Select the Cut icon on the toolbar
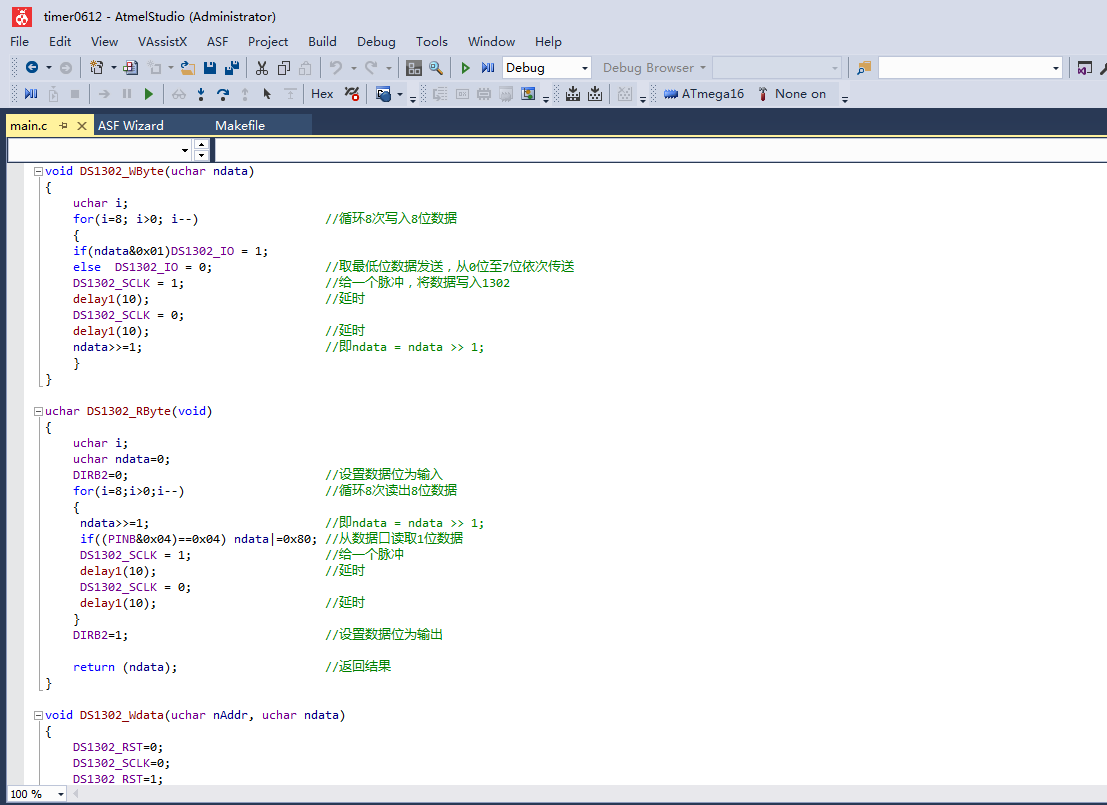 263,67
